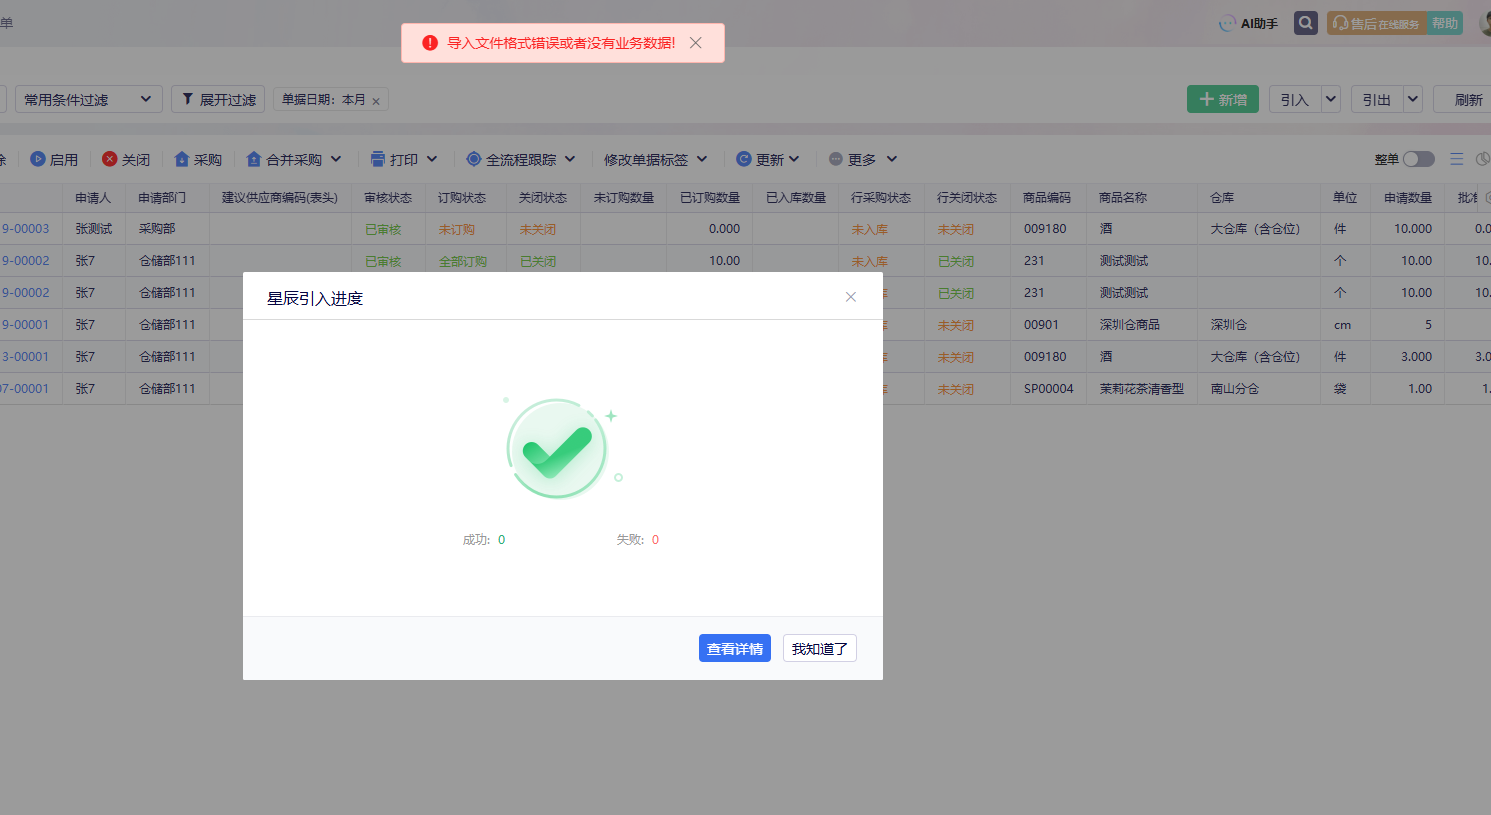Open the 修改单据标签 dropdown
The height and width of the screenshot is (815, 1491).
click(655, 160)
